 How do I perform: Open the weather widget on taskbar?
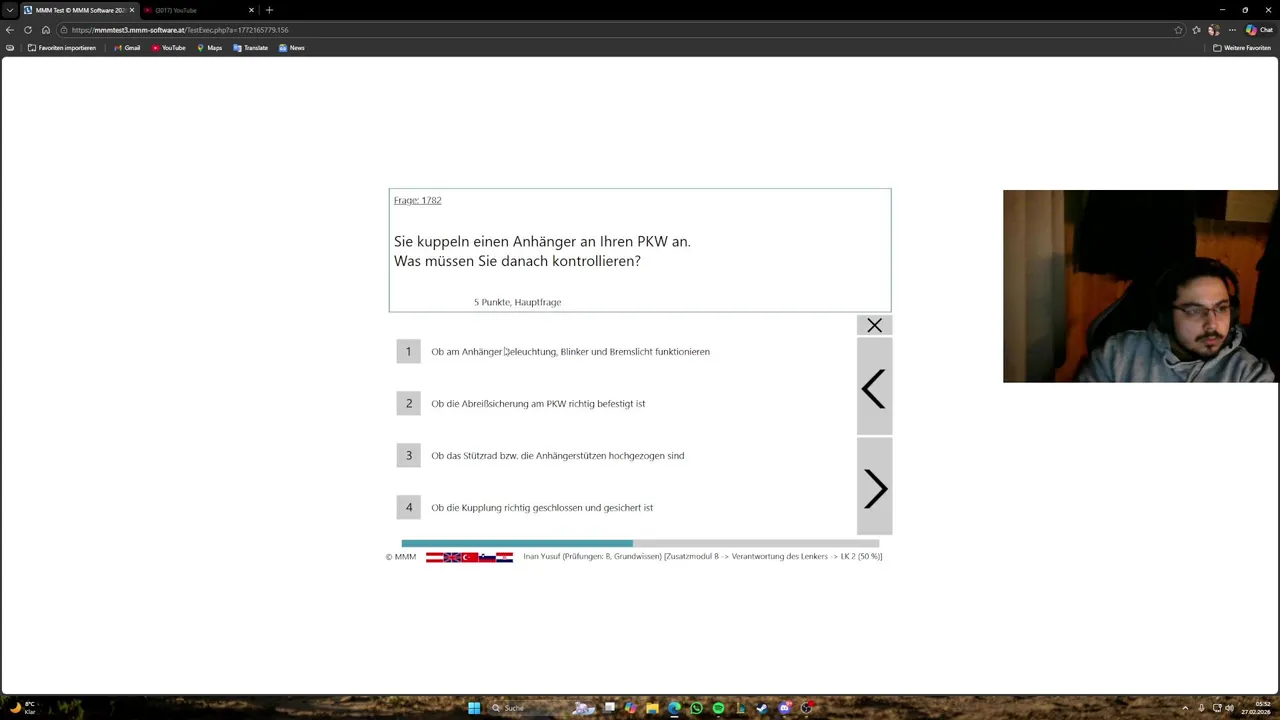point(22,708)
